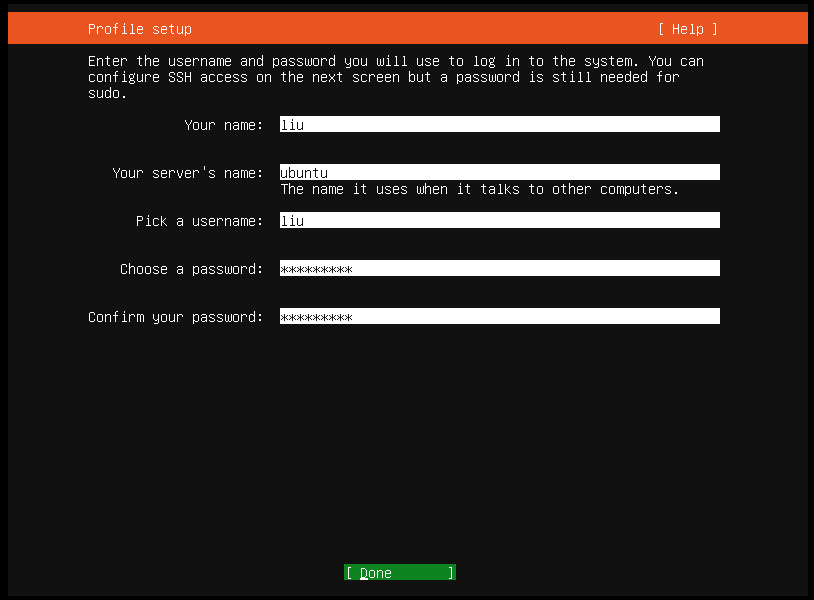Click the 'Profile setup' title text

tap(140, 29)
